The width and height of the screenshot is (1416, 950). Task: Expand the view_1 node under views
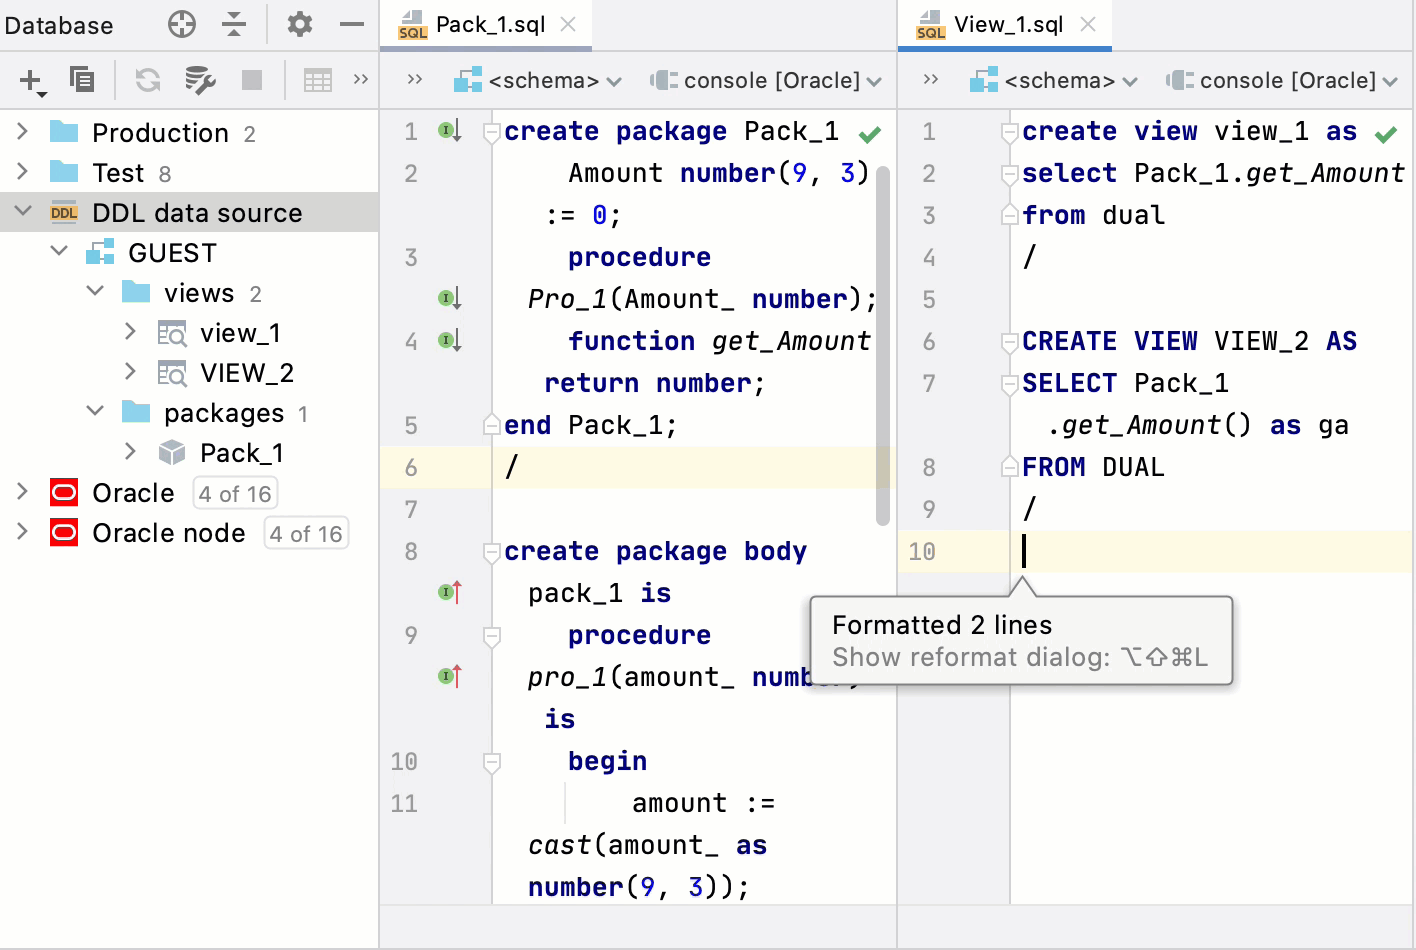click(128, 332)
